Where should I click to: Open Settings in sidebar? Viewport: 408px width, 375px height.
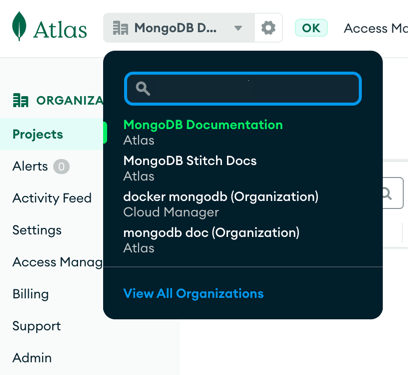coord(37,230)
